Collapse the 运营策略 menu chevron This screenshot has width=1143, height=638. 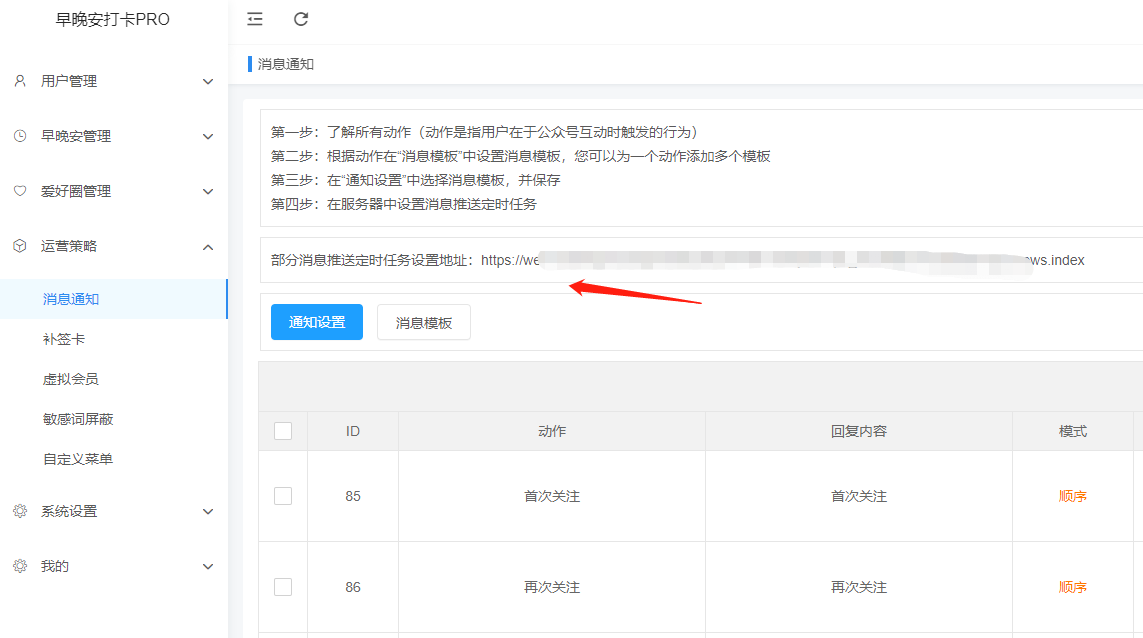[x=208, y=247]
